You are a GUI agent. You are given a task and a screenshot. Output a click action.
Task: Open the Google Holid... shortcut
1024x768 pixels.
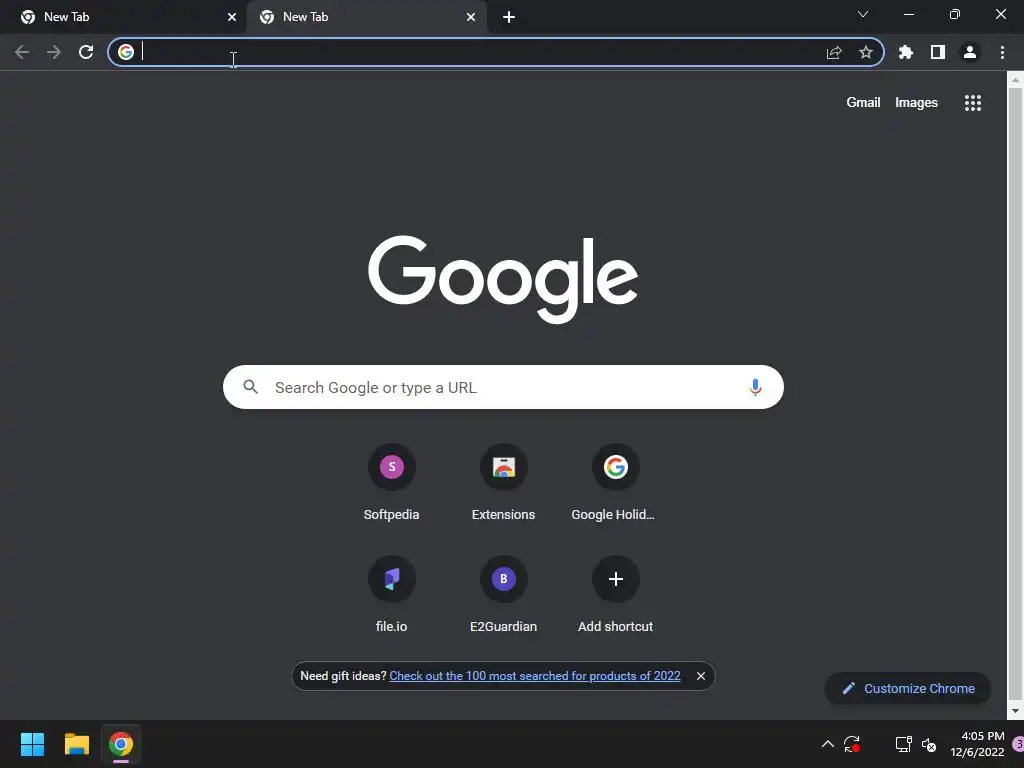point(615,483)
